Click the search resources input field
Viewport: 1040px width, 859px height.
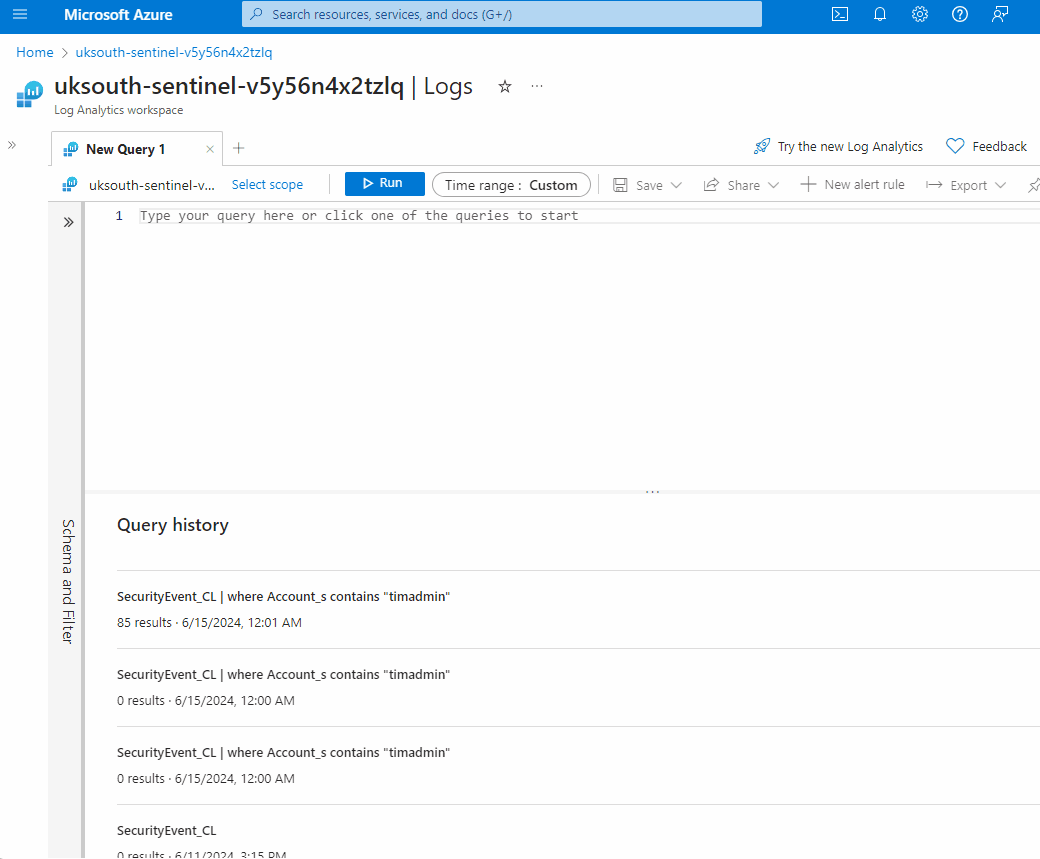pyautogui.click(x=501, y=14)
